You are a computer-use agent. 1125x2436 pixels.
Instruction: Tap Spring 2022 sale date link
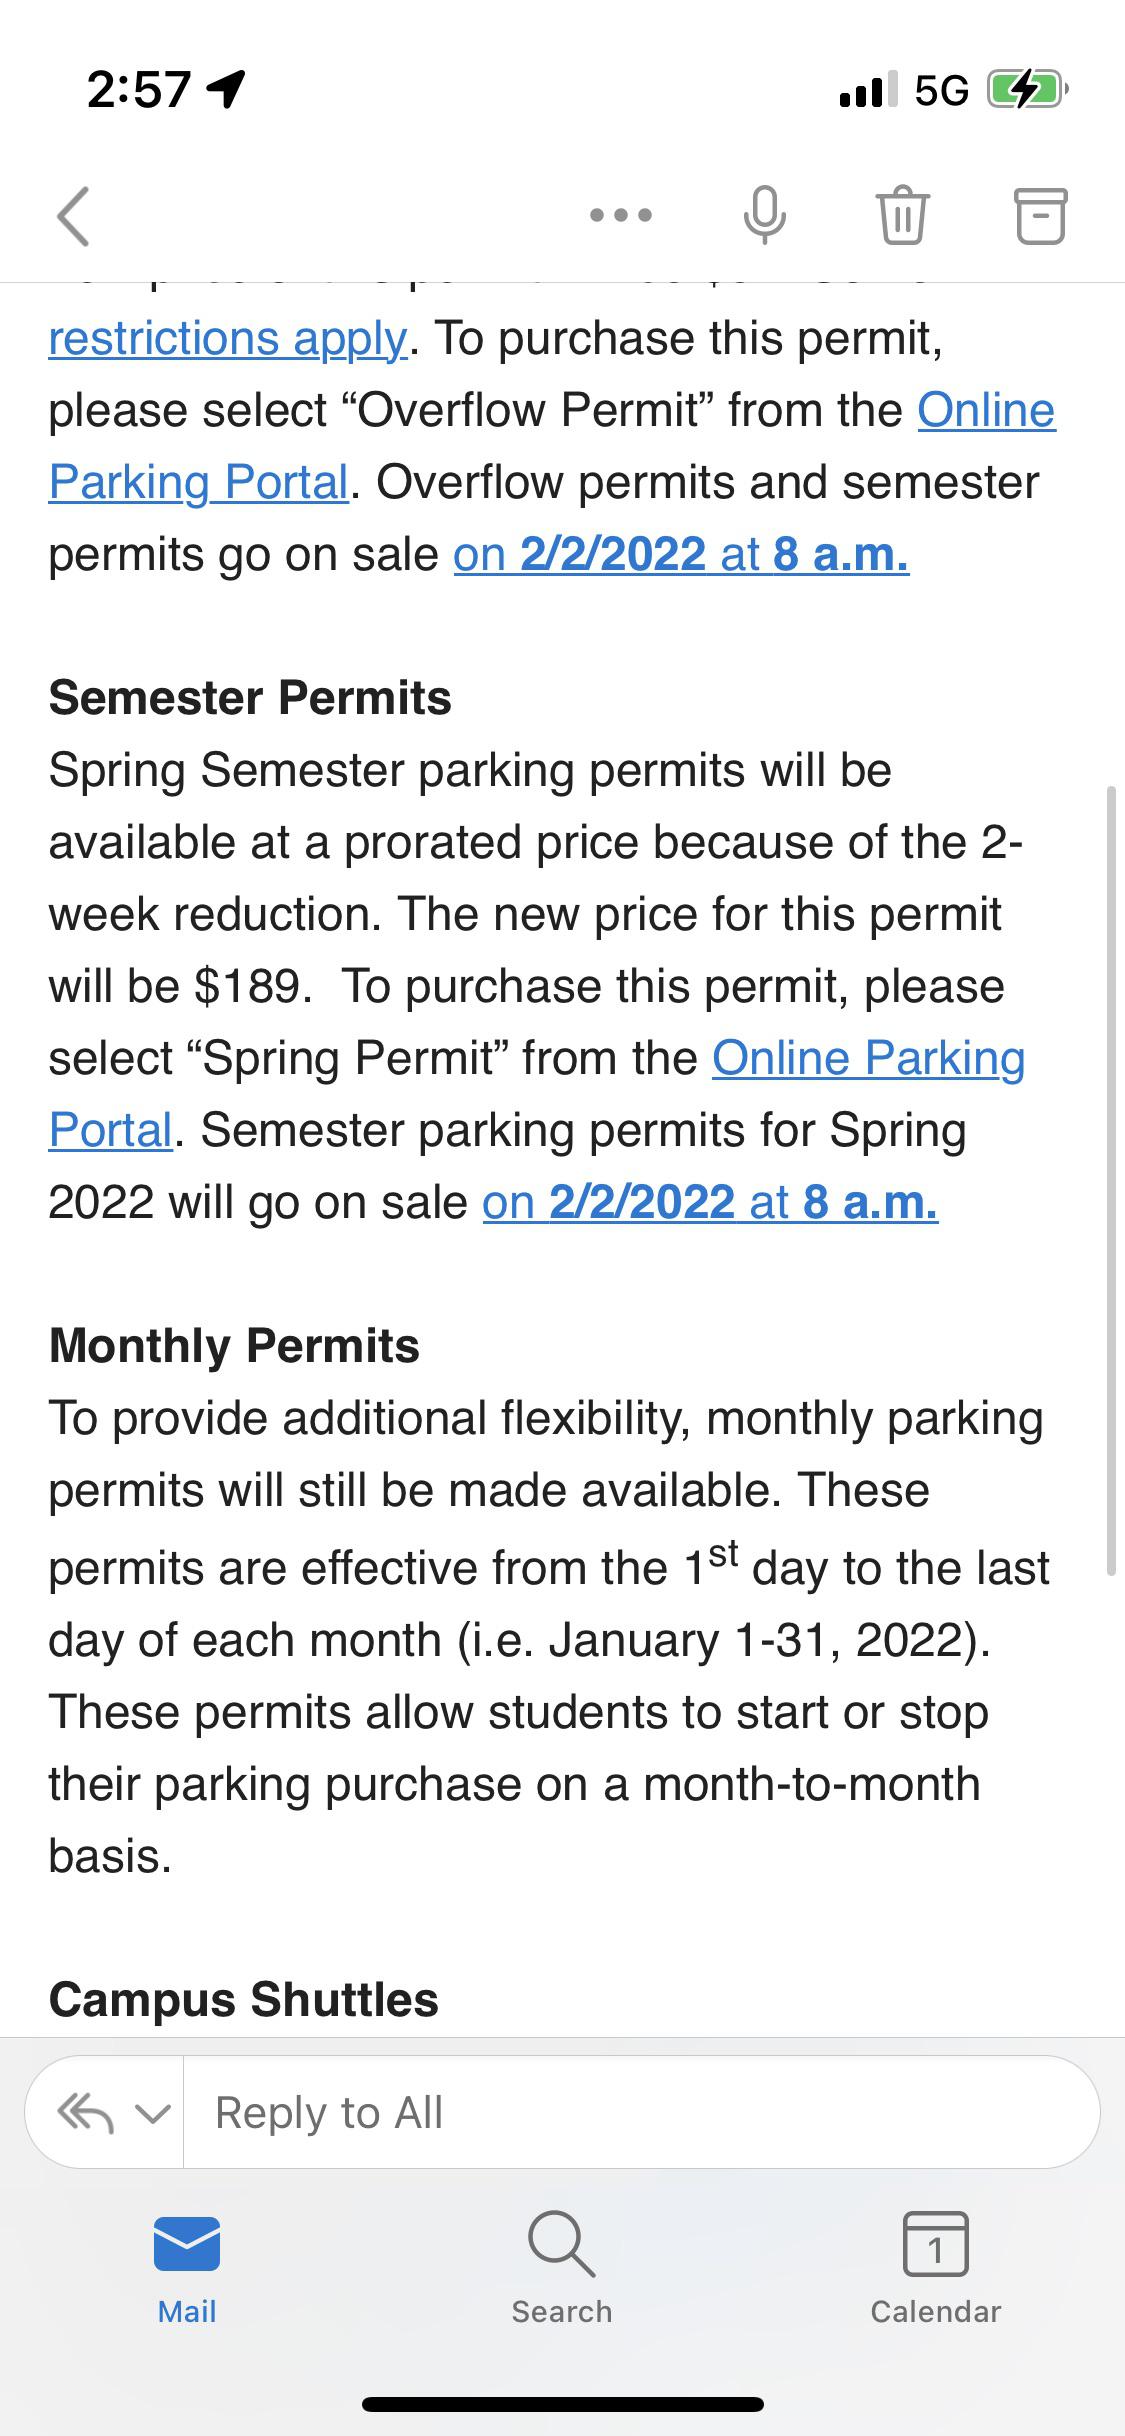coord(710,1202)
